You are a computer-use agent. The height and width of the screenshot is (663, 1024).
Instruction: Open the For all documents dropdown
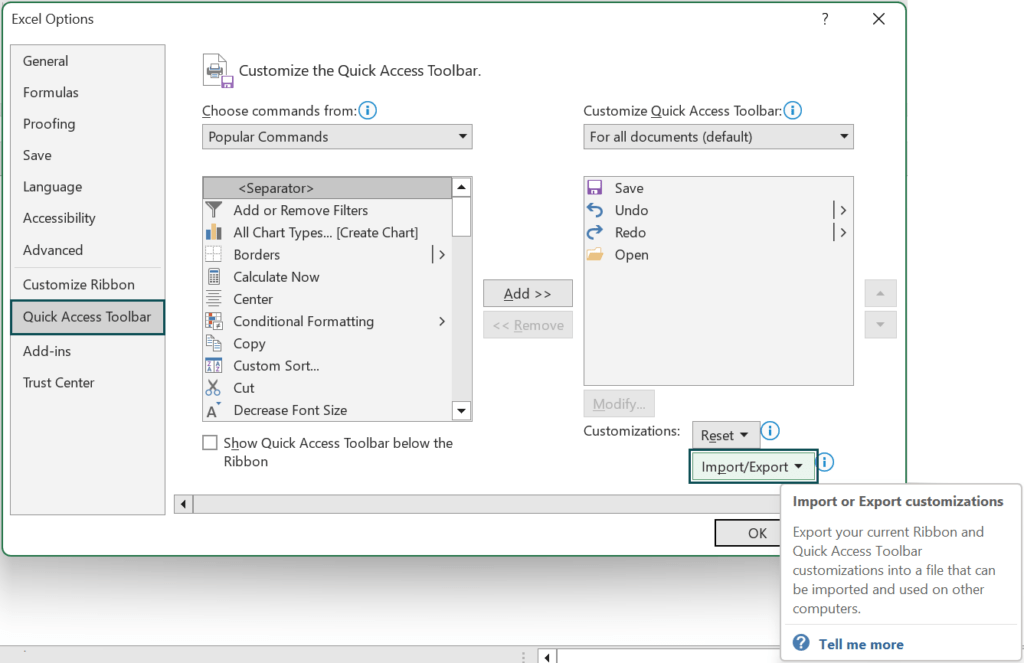718,136
